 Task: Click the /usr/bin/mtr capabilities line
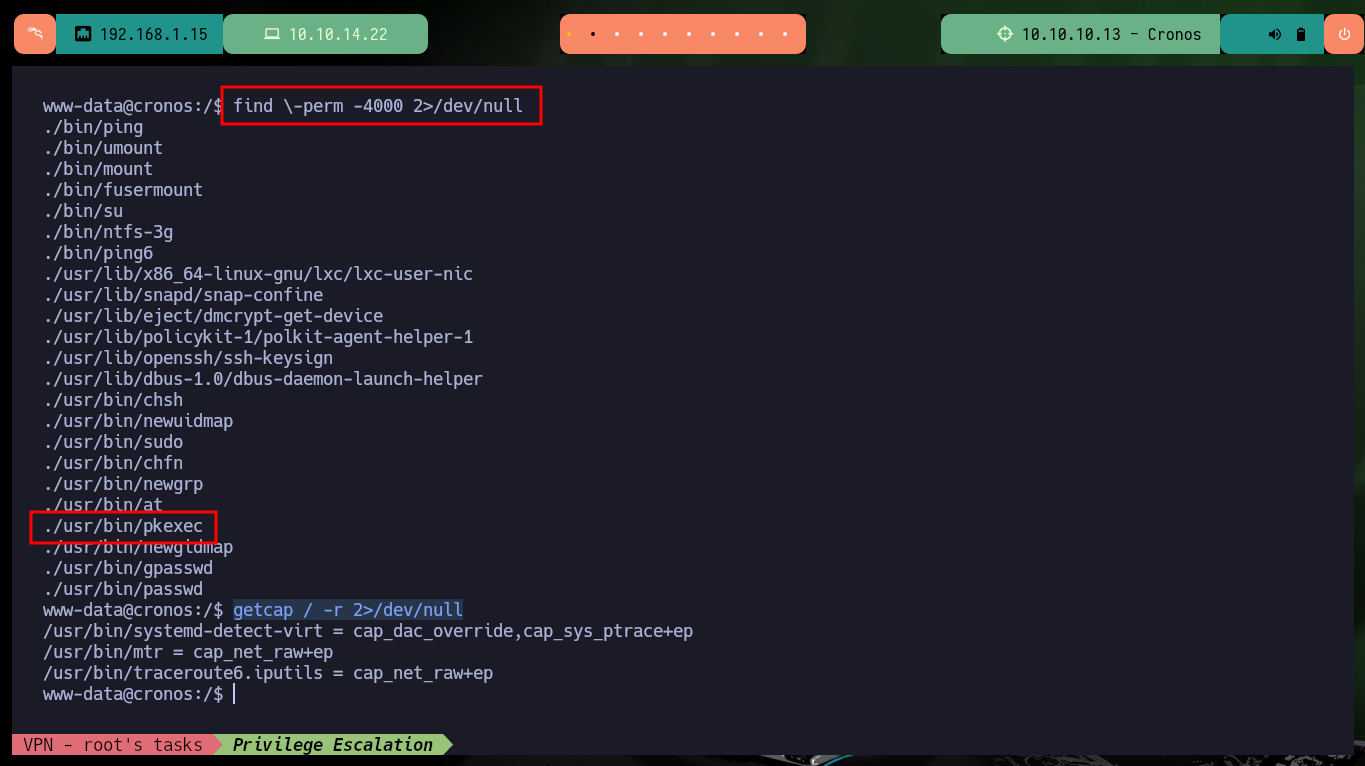(x=188, y=652)
